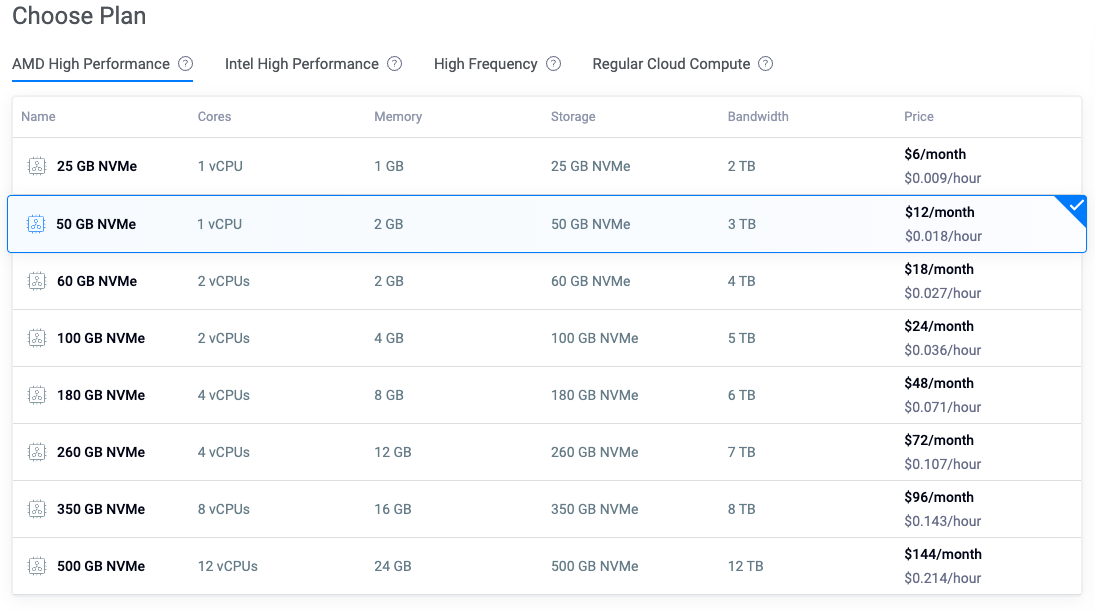Choose the 180 GB NVMe plan

click(x=100, y=396)
